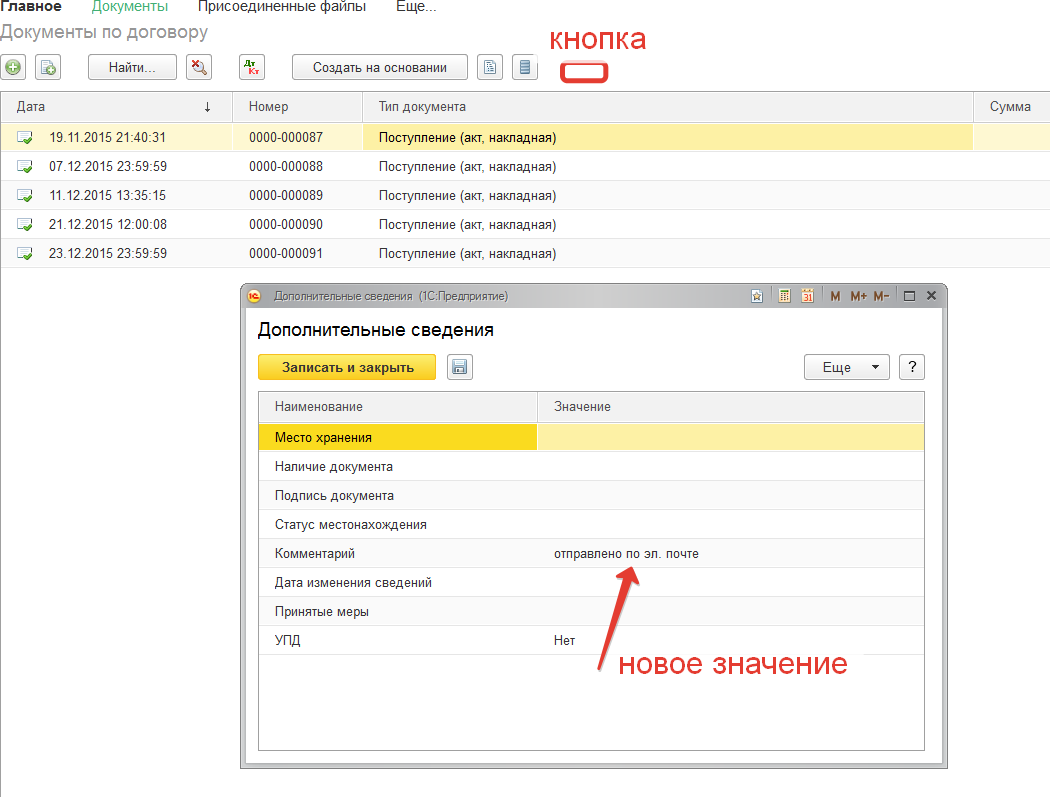Image resolution: width=1050 pixels, height=797 pixels.
Task: Open the calculator in dialog title bar
Action: click(x=784, y=296)
